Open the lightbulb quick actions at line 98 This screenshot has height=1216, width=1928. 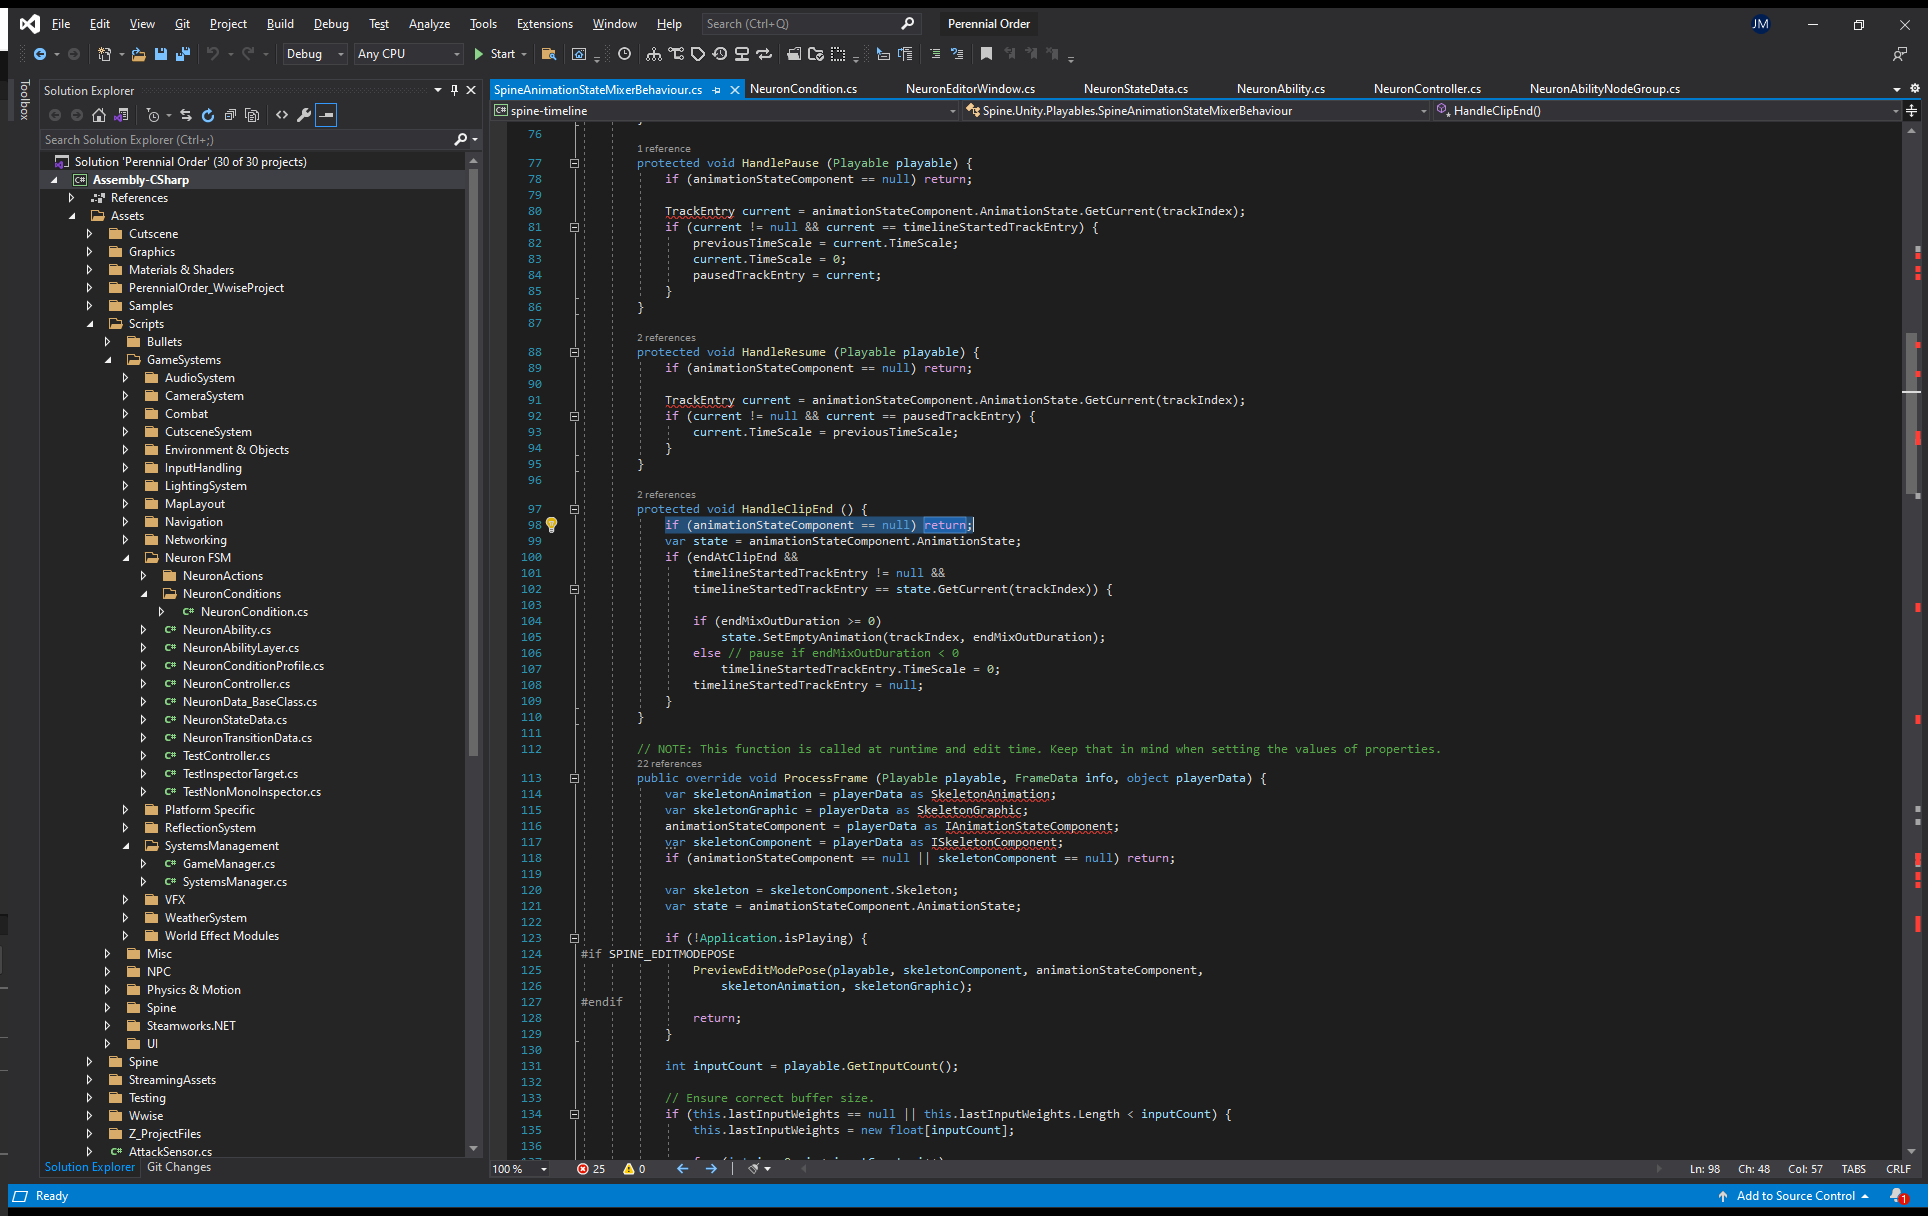click(x=551, y=525)
